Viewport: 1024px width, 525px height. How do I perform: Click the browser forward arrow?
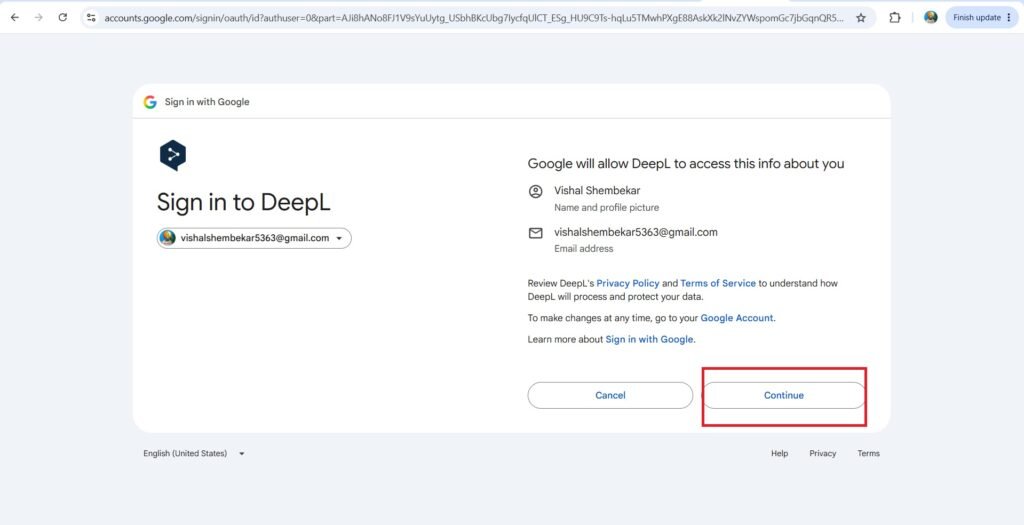[x=39, y=18]
